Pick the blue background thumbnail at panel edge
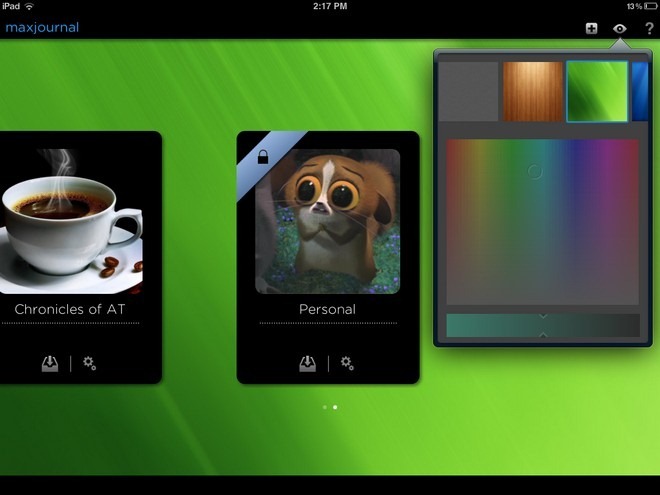The width and height of the screenshot is (660, 495). click(640, 91)
